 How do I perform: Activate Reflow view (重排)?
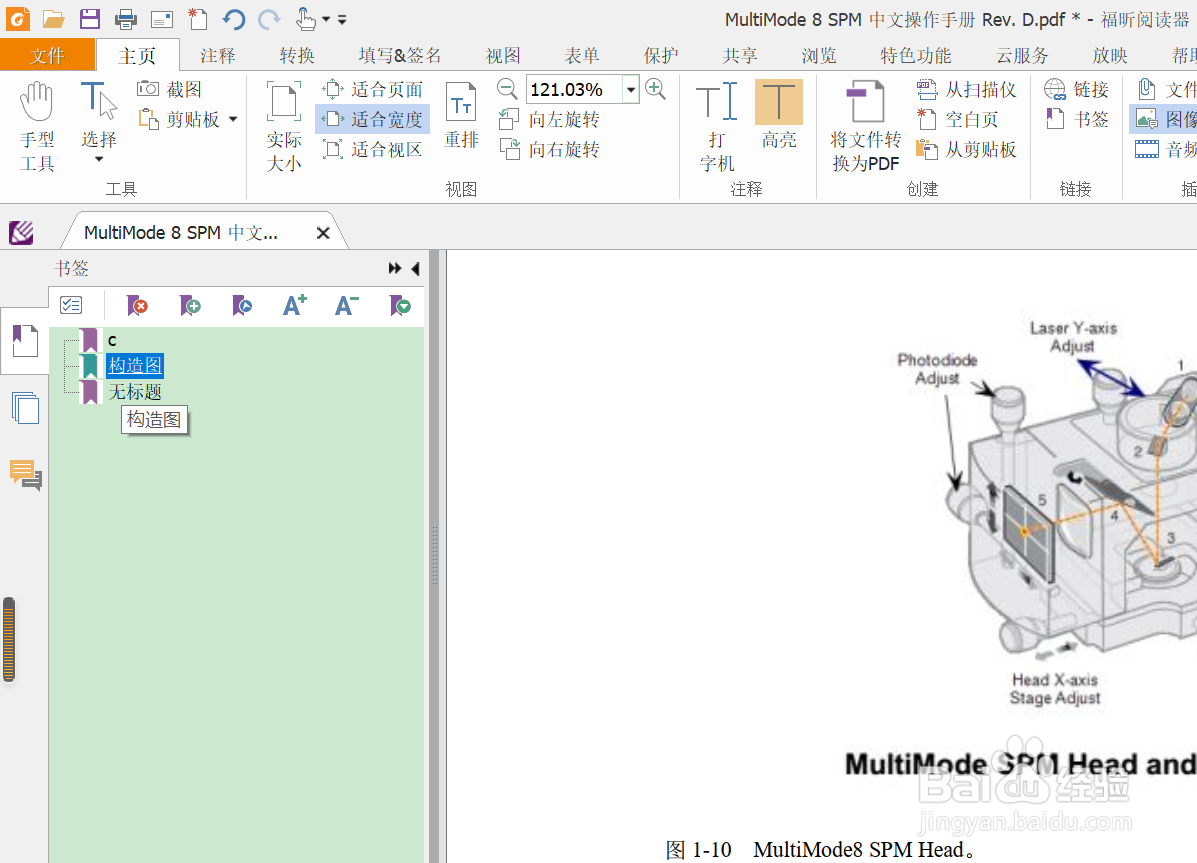[x=461, y=115]
